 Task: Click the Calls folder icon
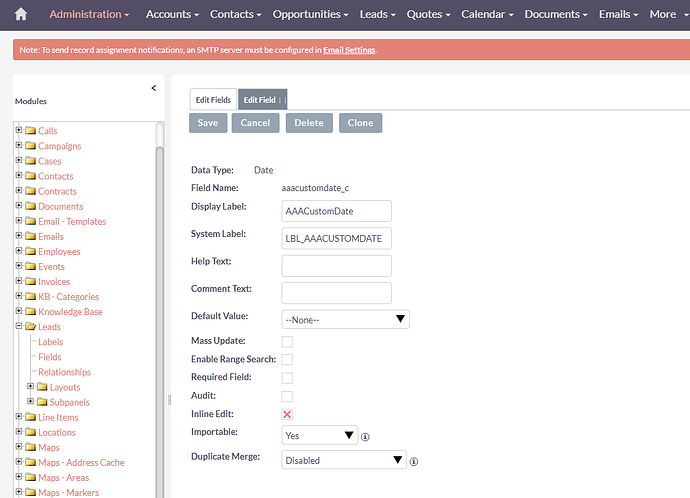[x=30, y=130]
